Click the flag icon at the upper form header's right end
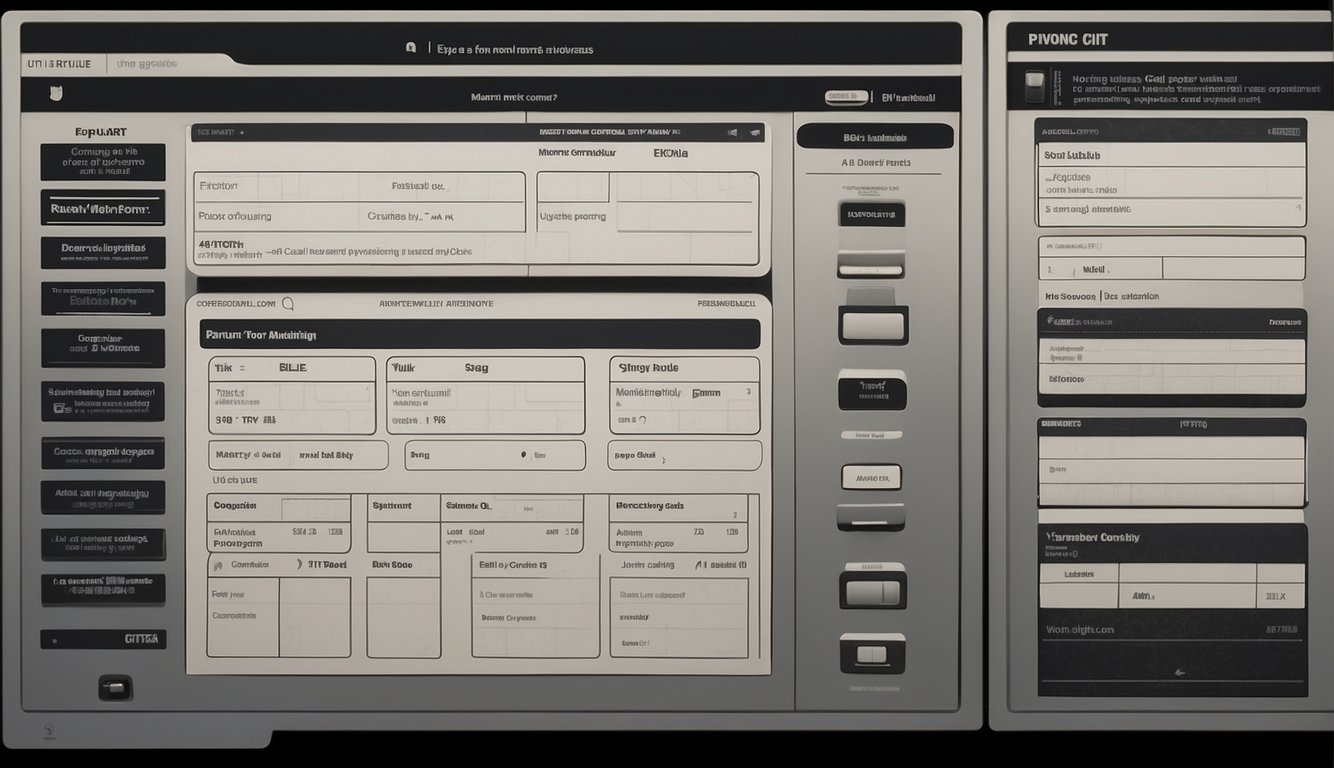This screenshot has width=1334, height=768. pyautogui.click(x=754, y=132)
